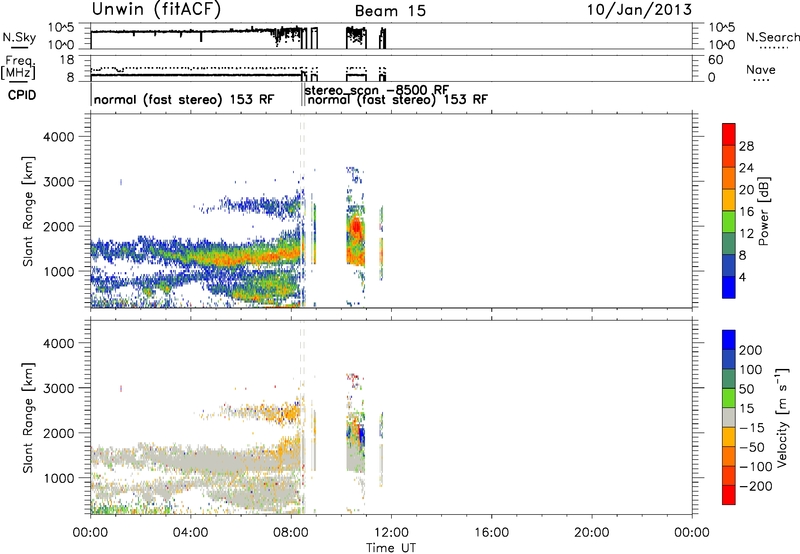Click the '-100' tick on Velocity colour bar

click(x=756, y=467)
